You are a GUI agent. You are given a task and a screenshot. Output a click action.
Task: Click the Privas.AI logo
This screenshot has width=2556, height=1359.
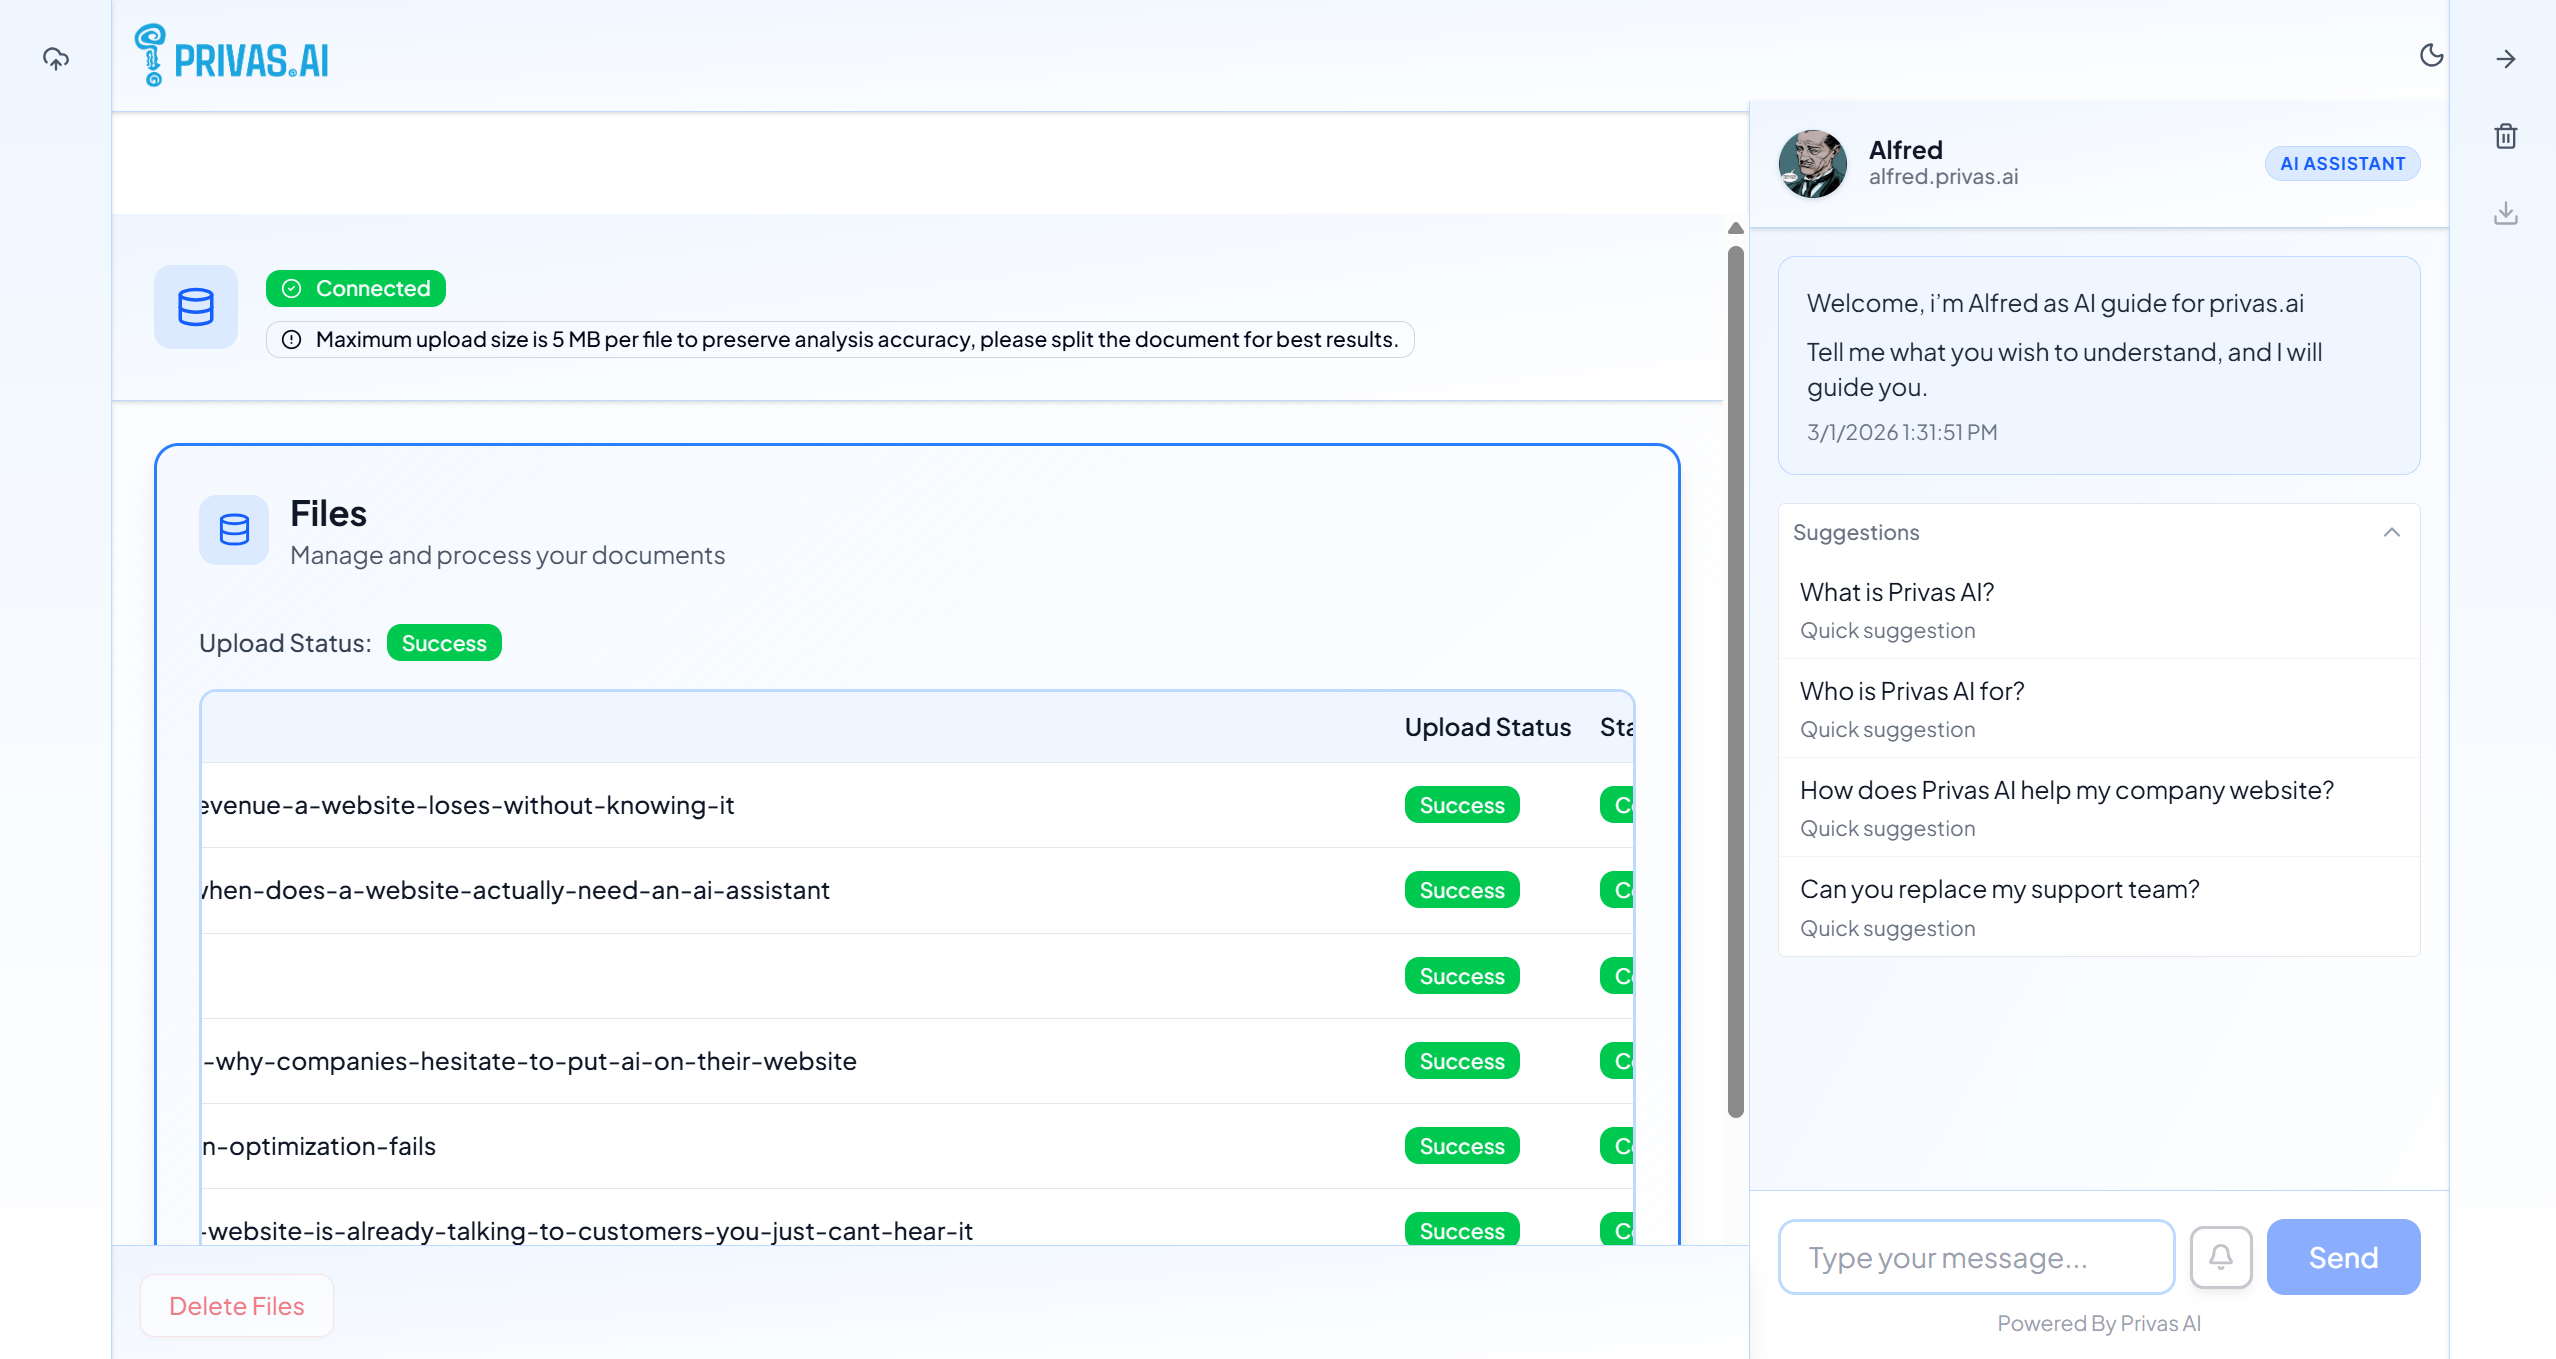click(232, 56)
